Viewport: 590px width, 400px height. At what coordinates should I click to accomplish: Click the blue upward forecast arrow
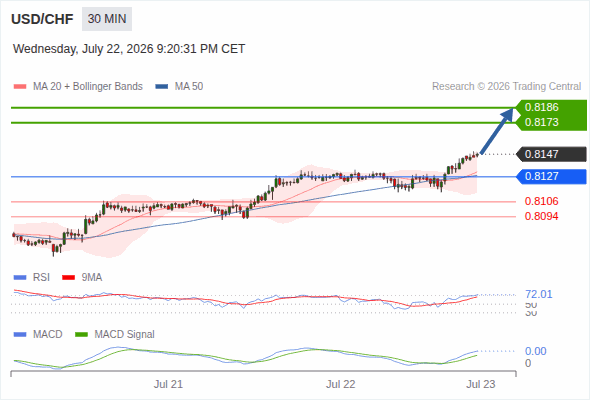(x=497, y=131)
